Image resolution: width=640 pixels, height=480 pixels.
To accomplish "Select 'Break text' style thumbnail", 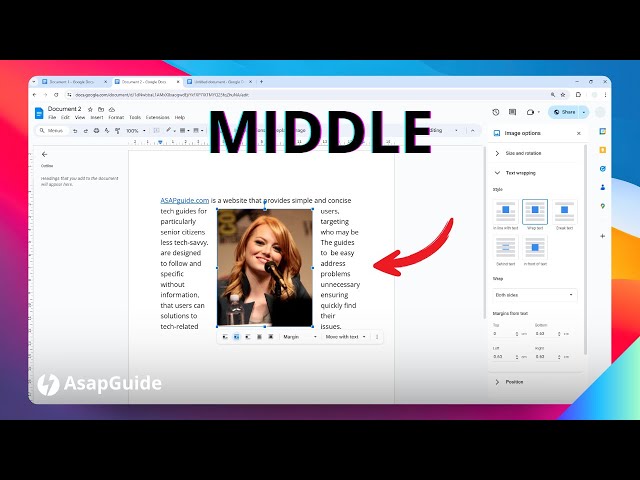I will point(564,211).
